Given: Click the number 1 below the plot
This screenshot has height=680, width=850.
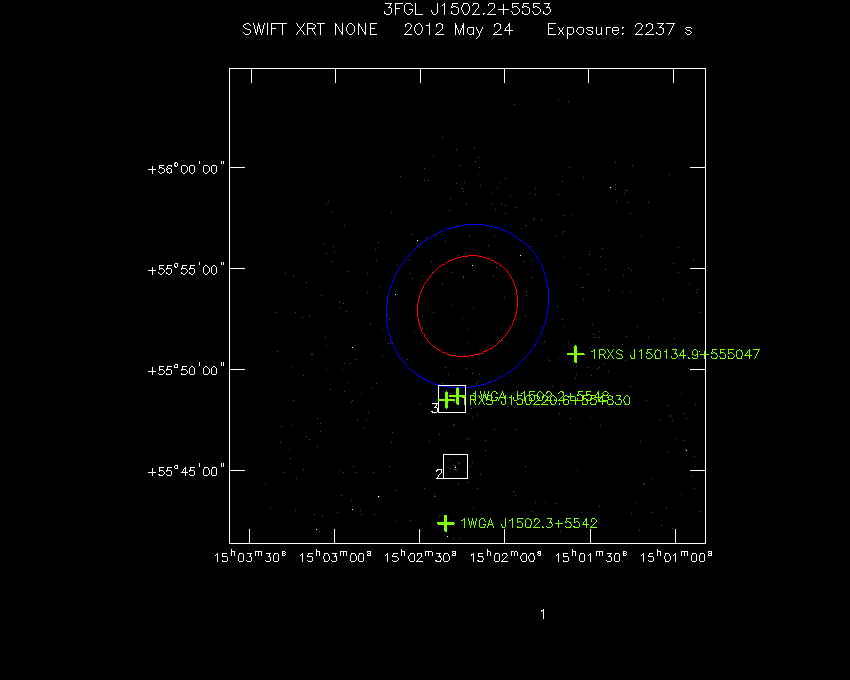Looking at the screenshot, I should pyautogui.click(x=543, y=614).
